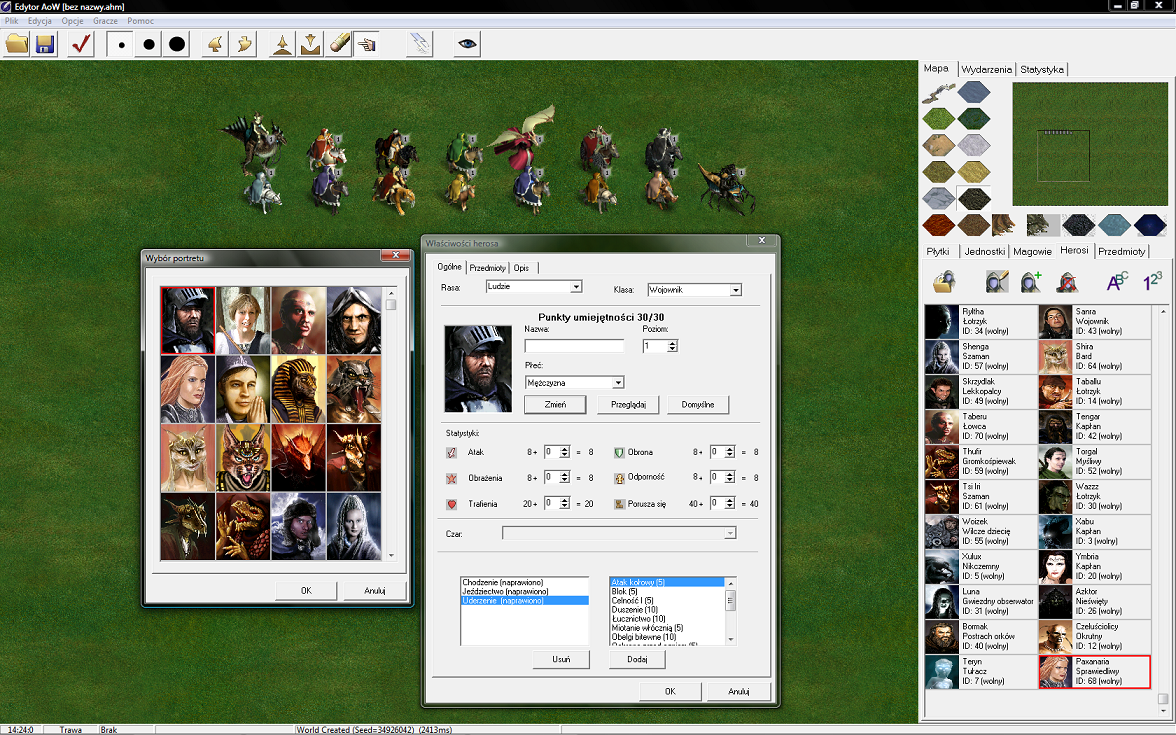
Task: Decrease the Obrona stat stepper
Action: [729, 455]
